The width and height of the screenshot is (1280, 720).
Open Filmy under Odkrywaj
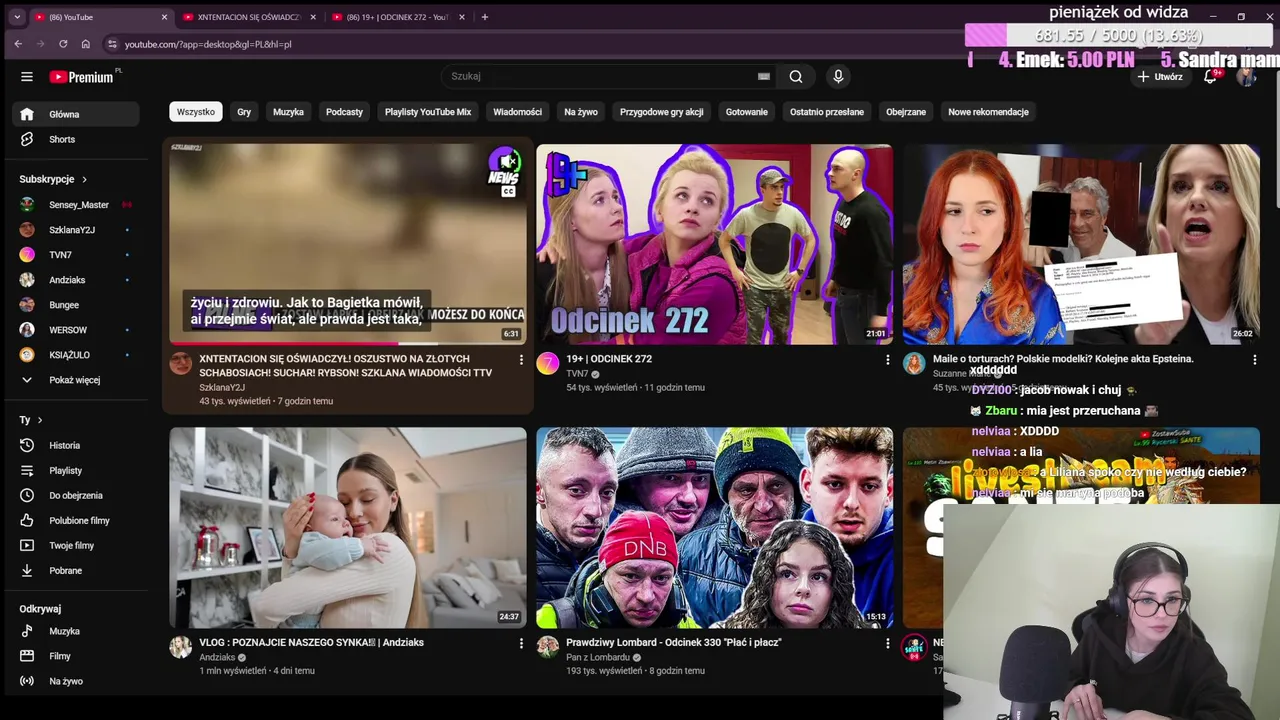(76, 656)
